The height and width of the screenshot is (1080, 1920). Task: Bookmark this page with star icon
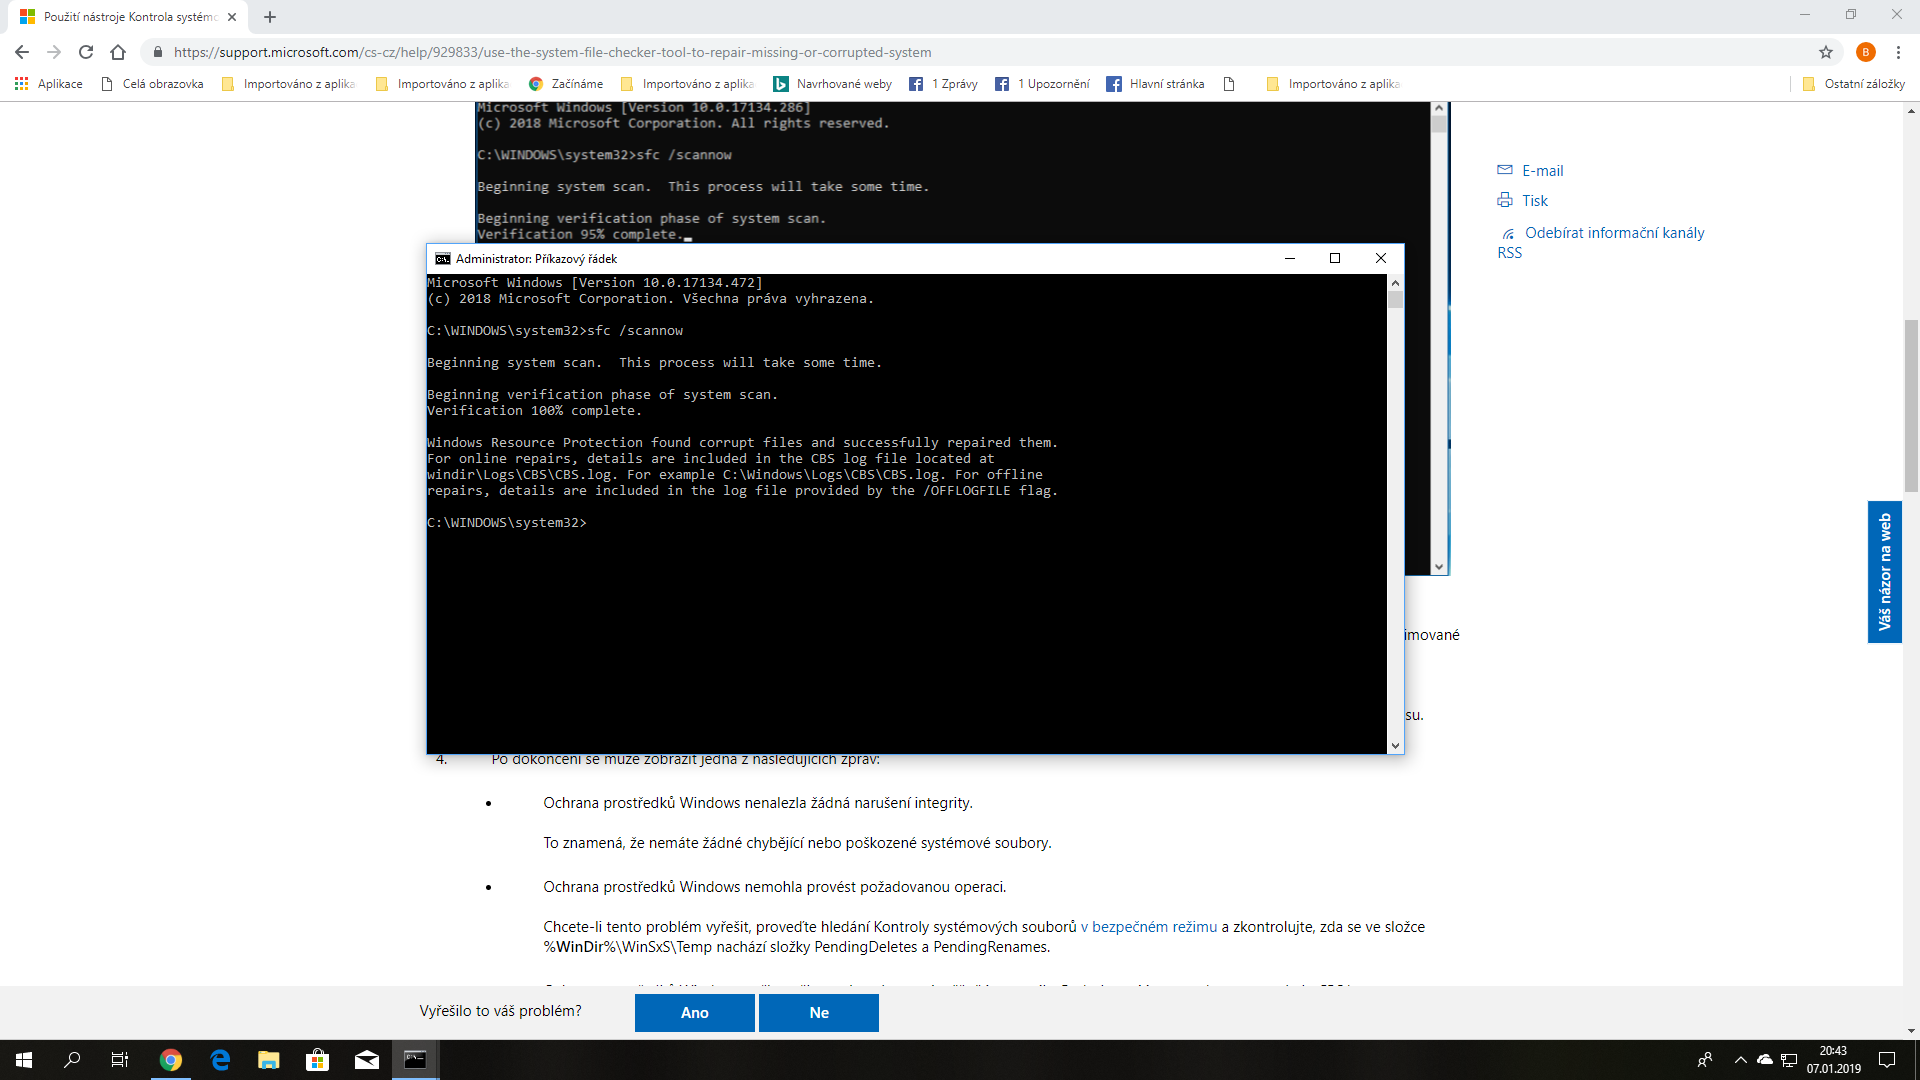tap(1826, 52)
